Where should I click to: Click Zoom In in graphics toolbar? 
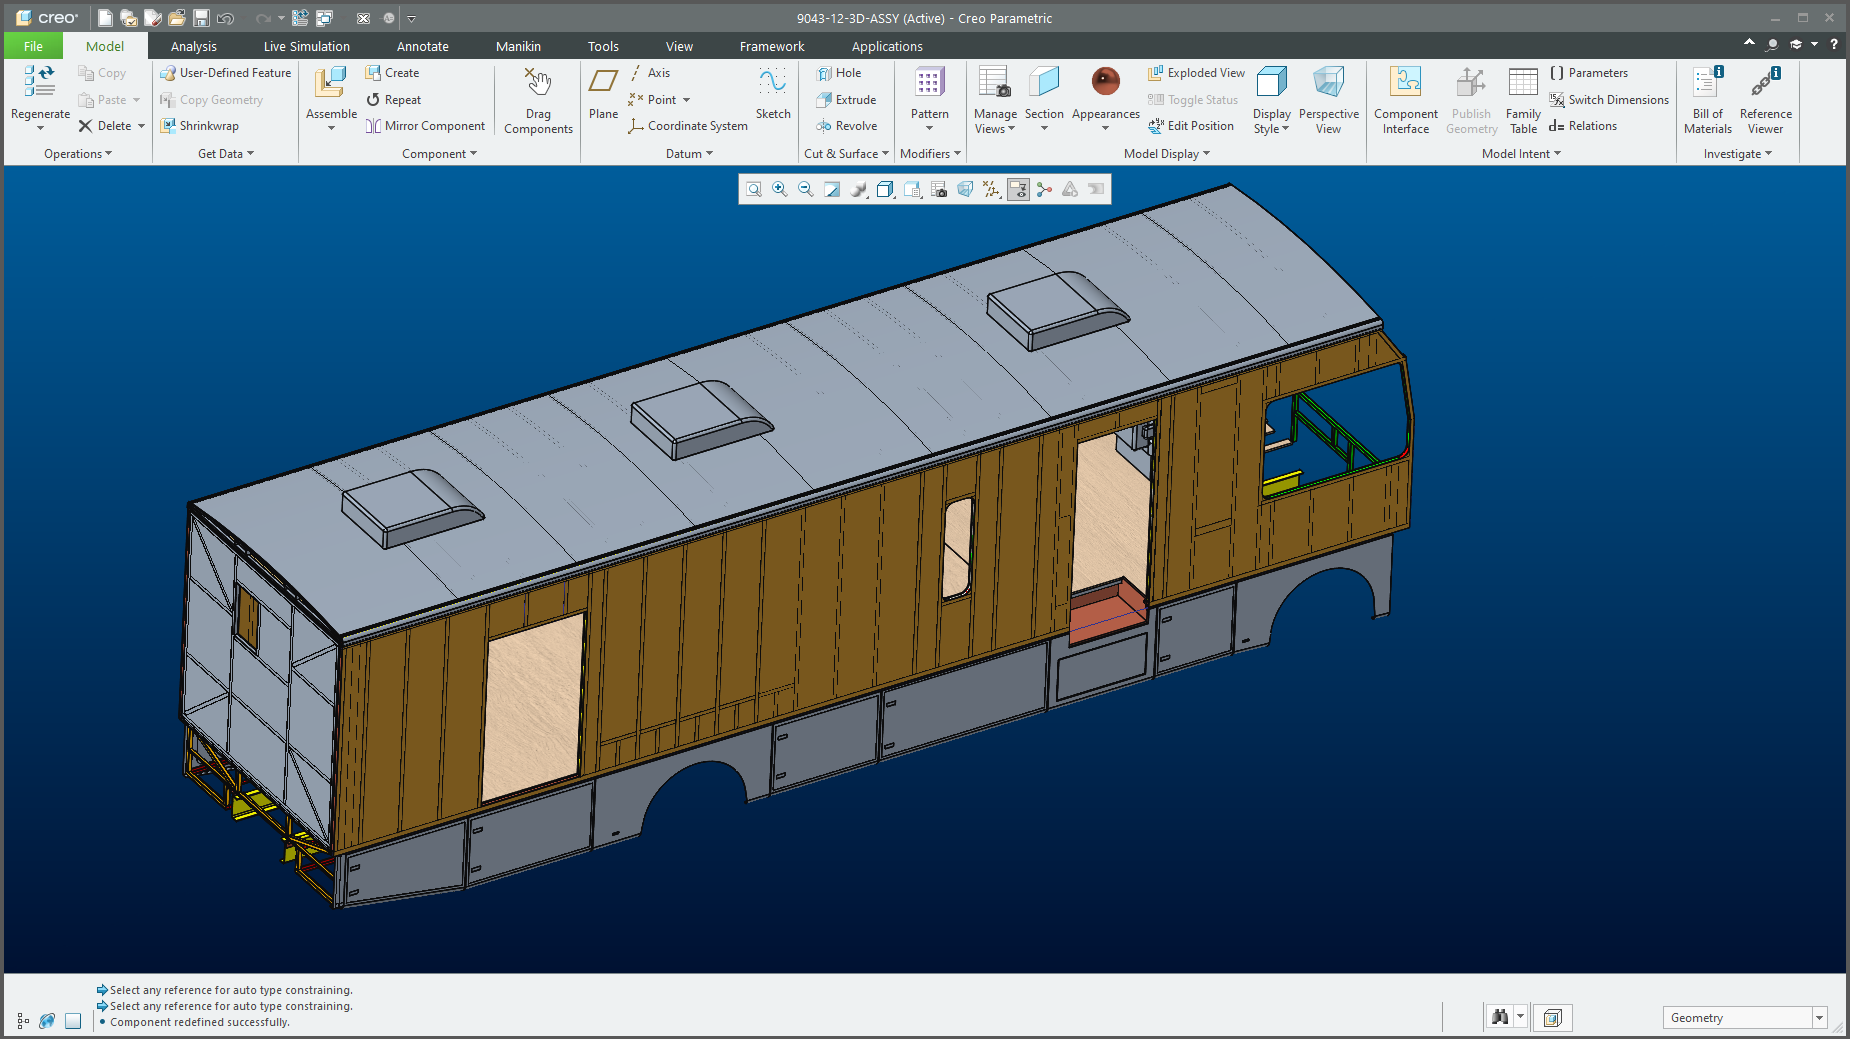pos(780,189)
